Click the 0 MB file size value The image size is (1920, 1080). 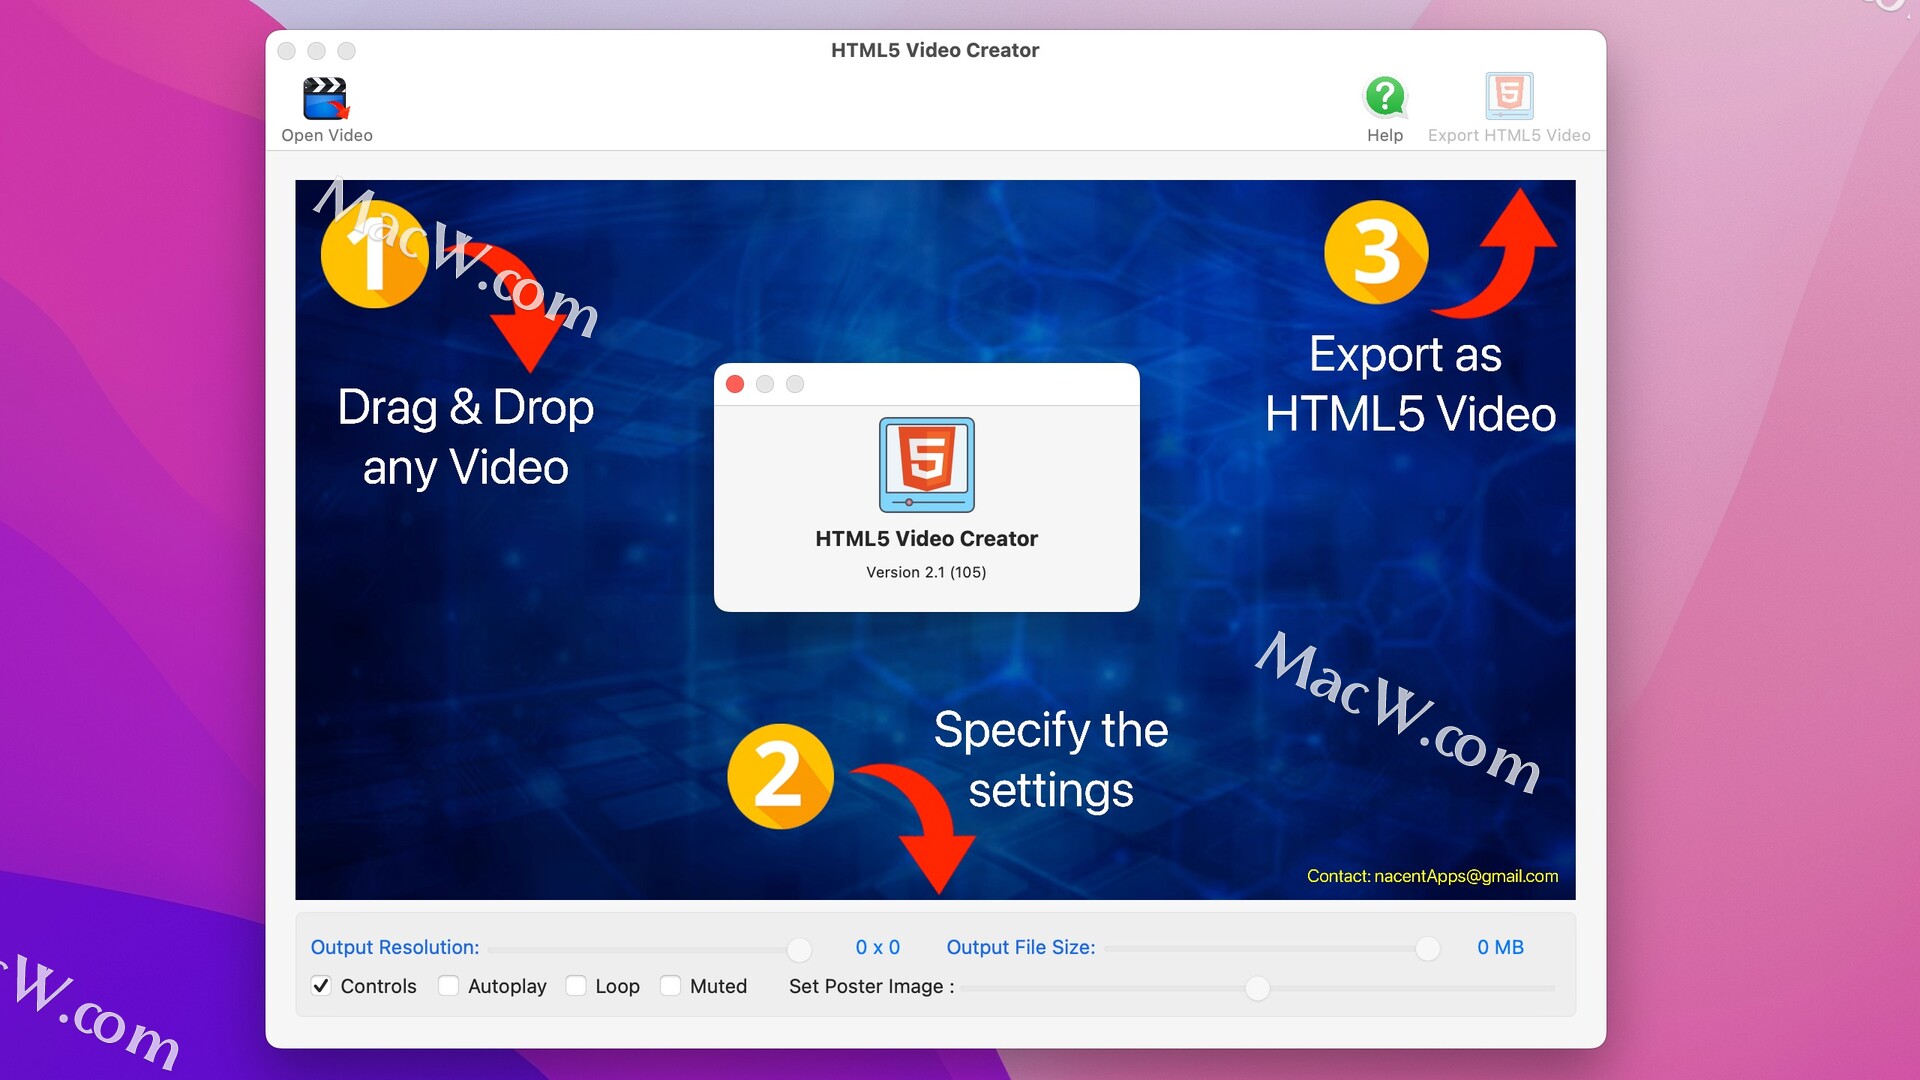(1500, 947)
